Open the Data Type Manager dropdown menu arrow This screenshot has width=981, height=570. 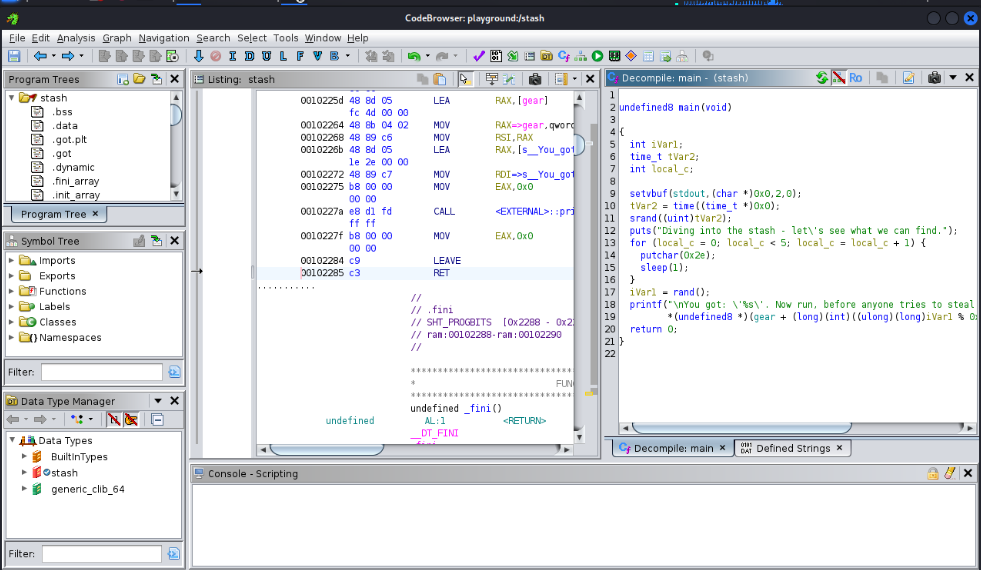(x=158, y=401)
